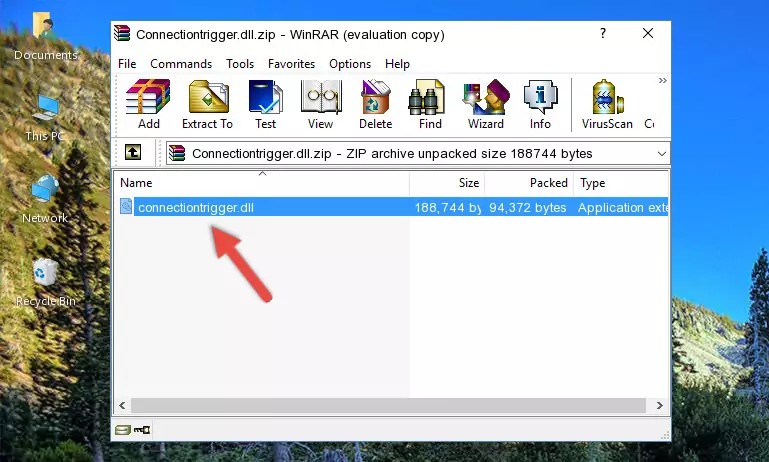Screen dimensions: 769x462
Task: Open the Help menu
Action: tap(397, 64)
